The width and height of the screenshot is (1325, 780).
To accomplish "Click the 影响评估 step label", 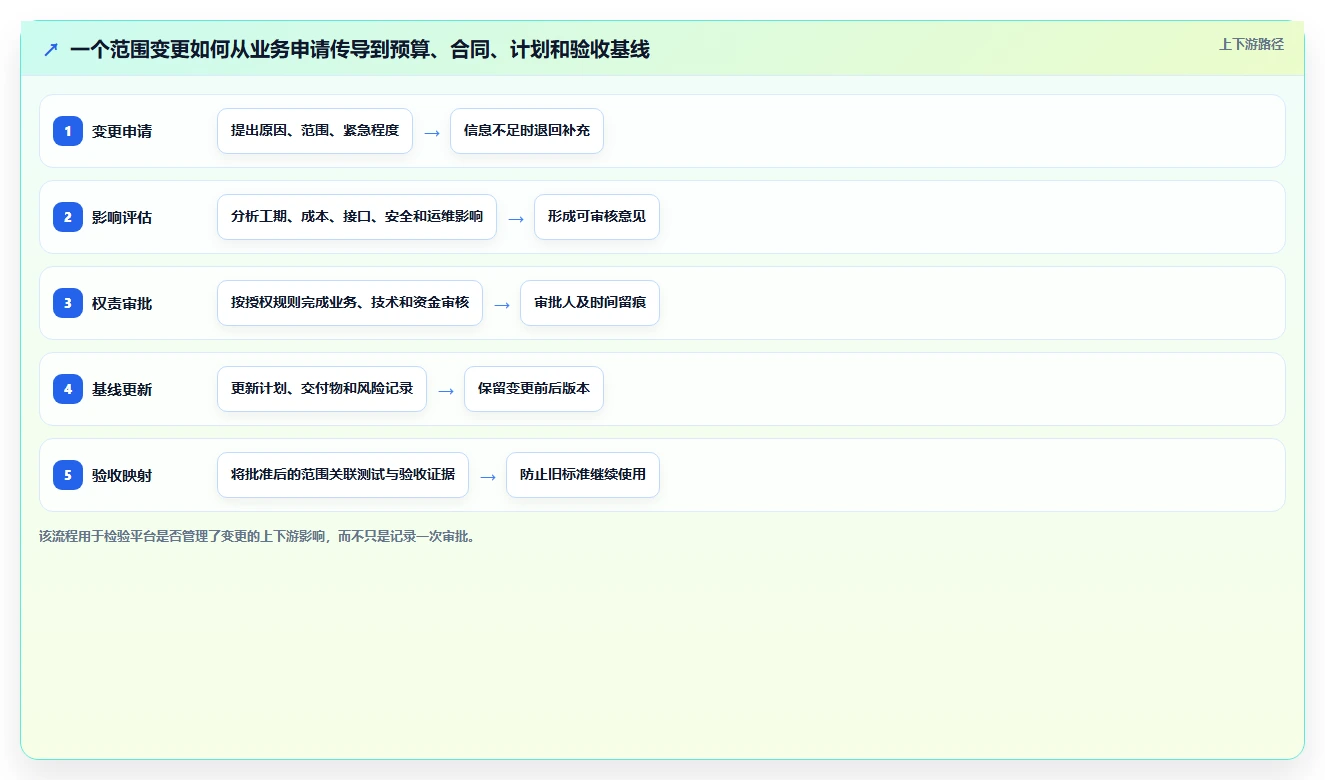I will 122,217.
